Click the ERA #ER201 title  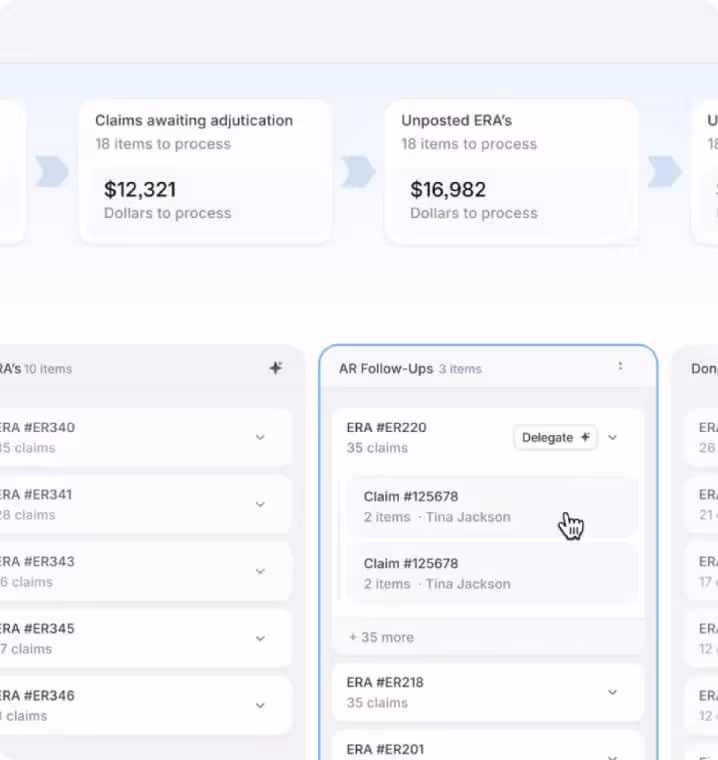(x=385, y=749)
